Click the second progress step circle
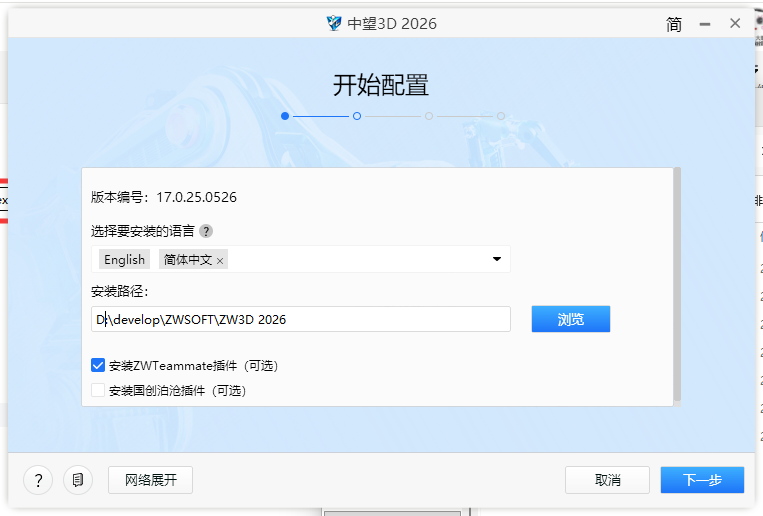The width and height of the screenshot is (763, 516). [357, 116]
